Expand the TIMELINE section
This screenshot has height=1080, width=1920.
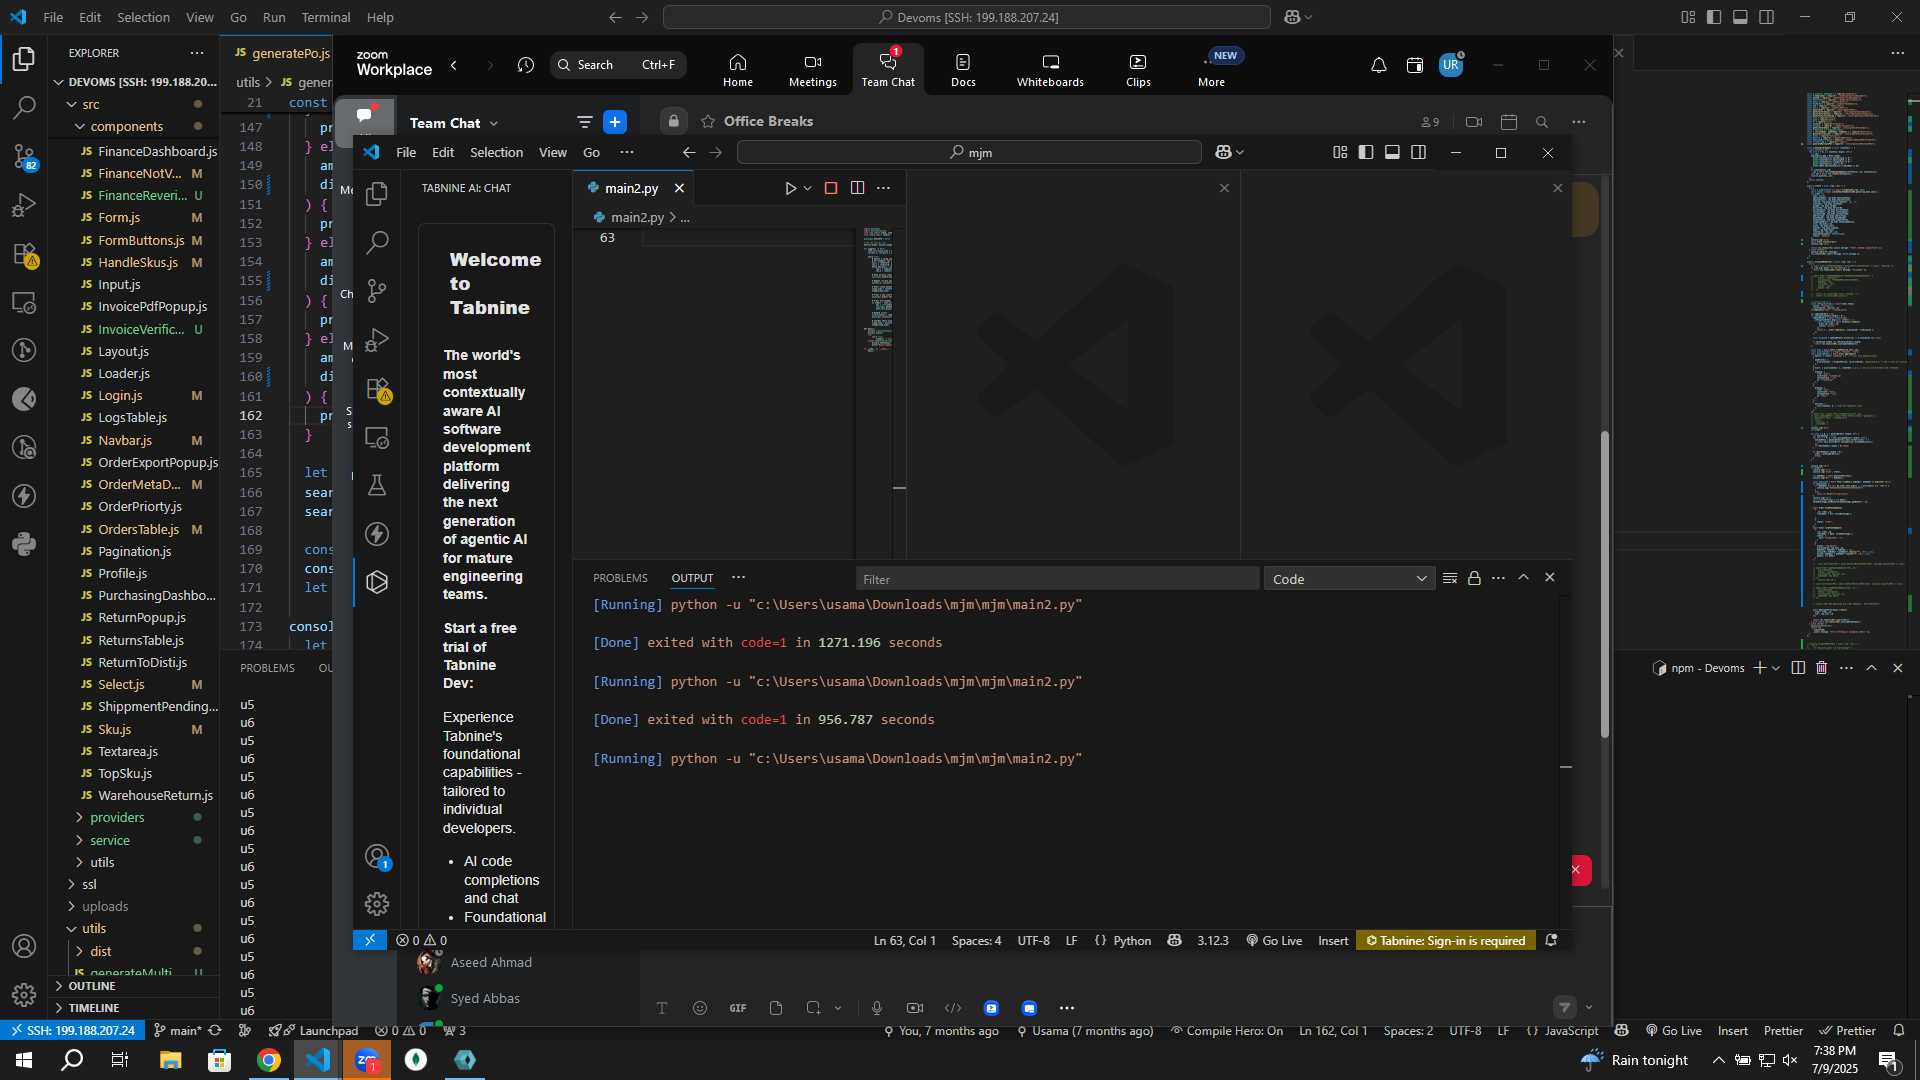click(x=94, y=1008)
